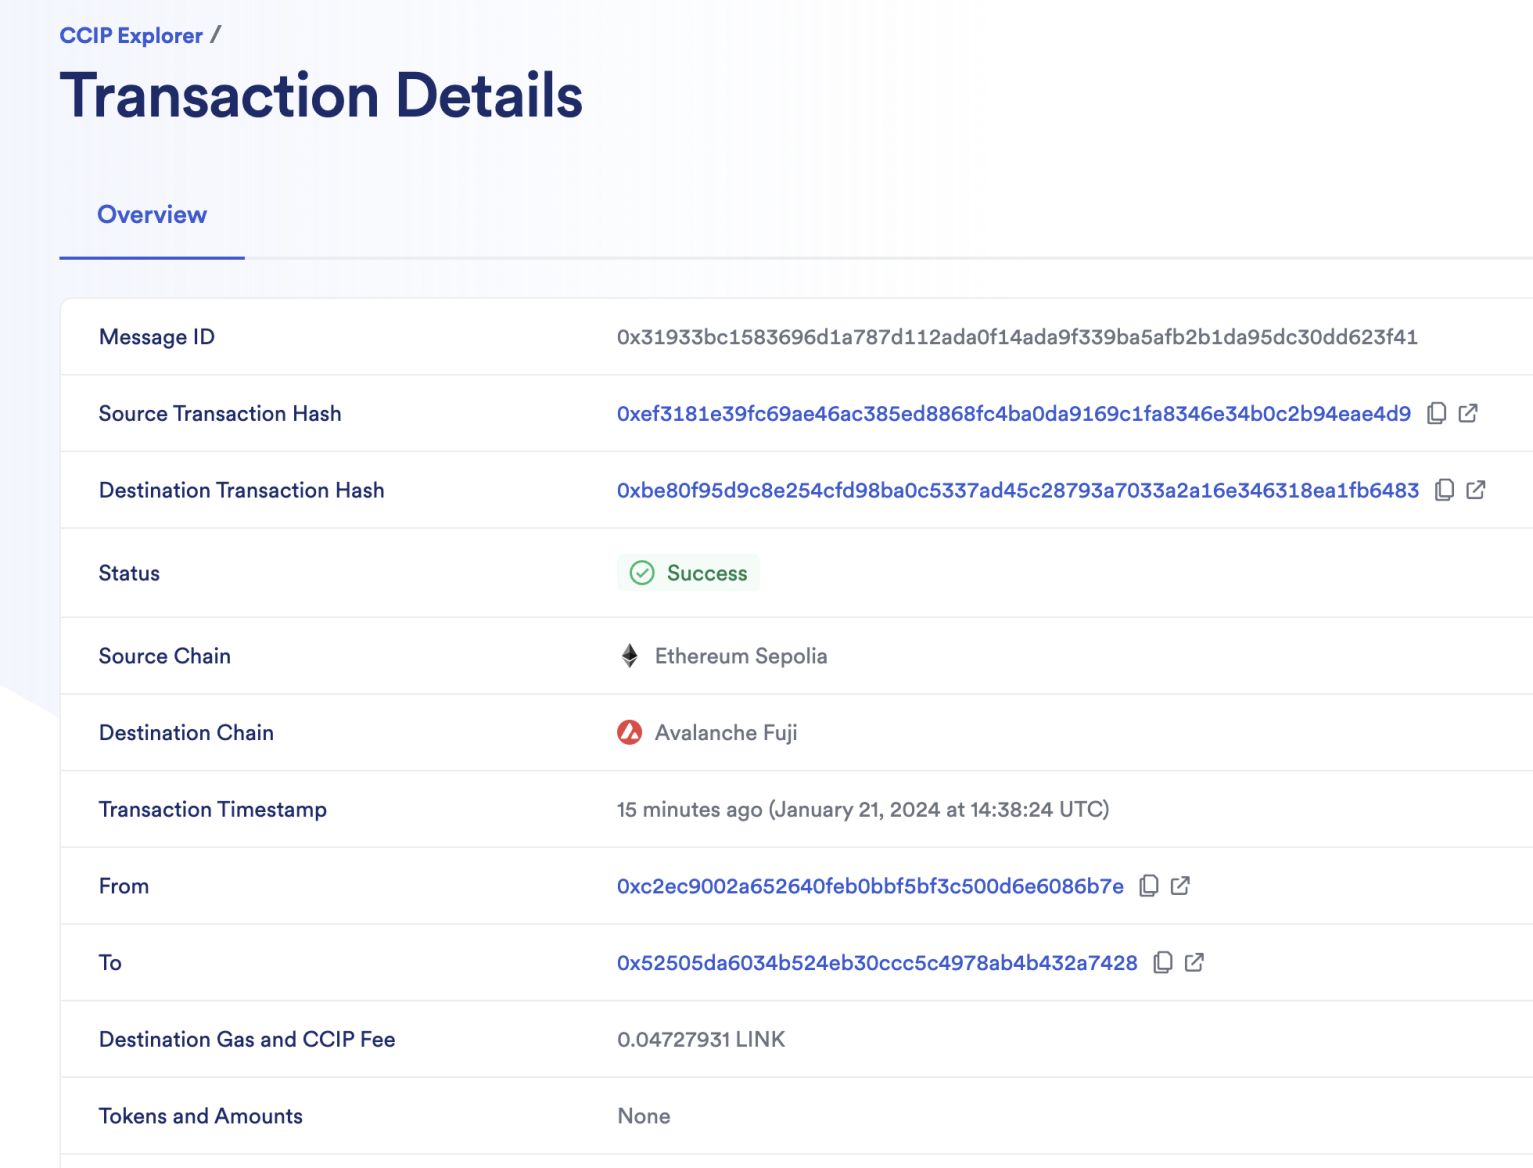This screenshot has width=1533, height=1168.
Task: Select the Tokens and Amounts value None
Action: click(x=644, y=1116)
